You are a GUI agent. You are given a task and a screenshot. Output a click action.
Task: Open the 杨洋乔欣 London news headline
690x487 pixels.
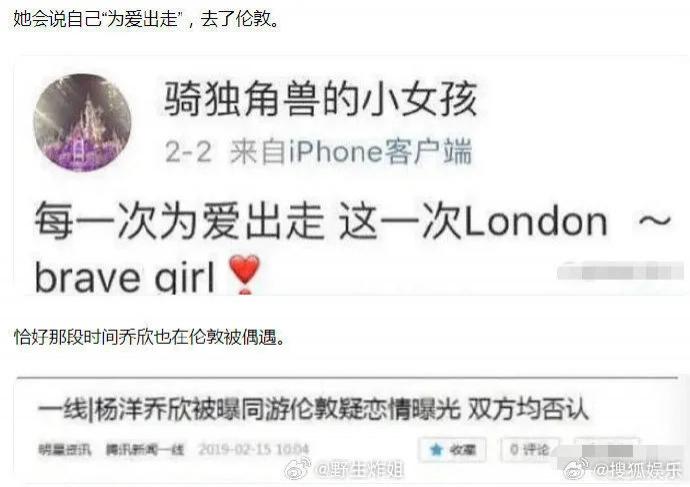pyautogui.click(x=312, y=410)
